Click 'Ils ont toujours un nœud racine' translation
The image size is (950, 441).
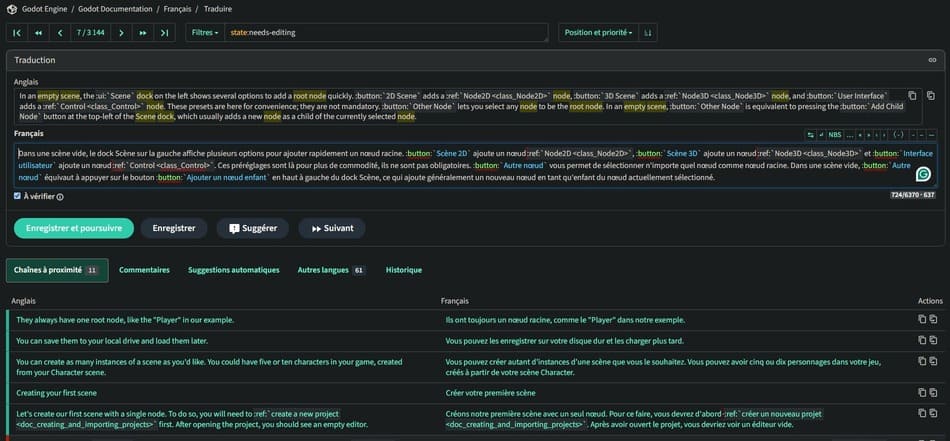pyautogui.click(x=565, y=320)
